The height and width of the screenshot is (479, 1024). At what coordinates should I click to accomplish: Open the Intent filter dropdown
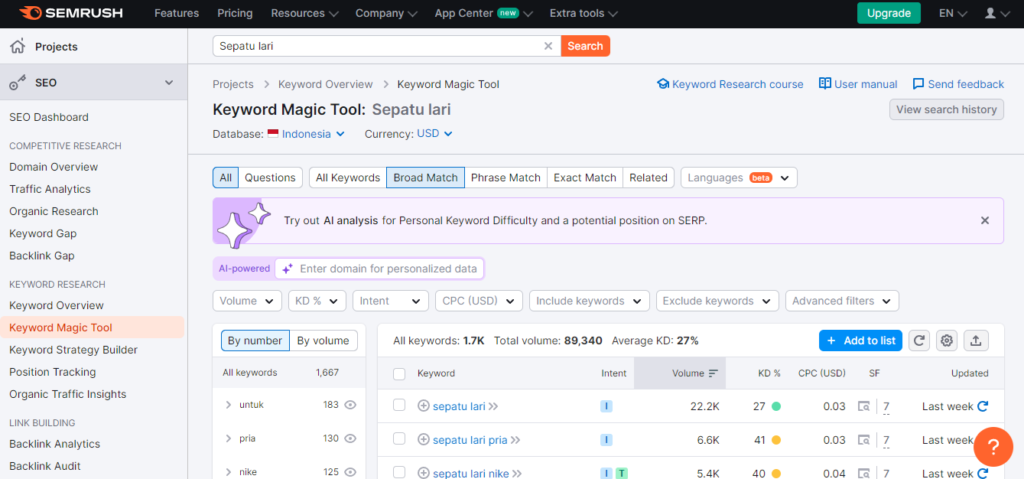pyautogui.click(x=391, y=301)
